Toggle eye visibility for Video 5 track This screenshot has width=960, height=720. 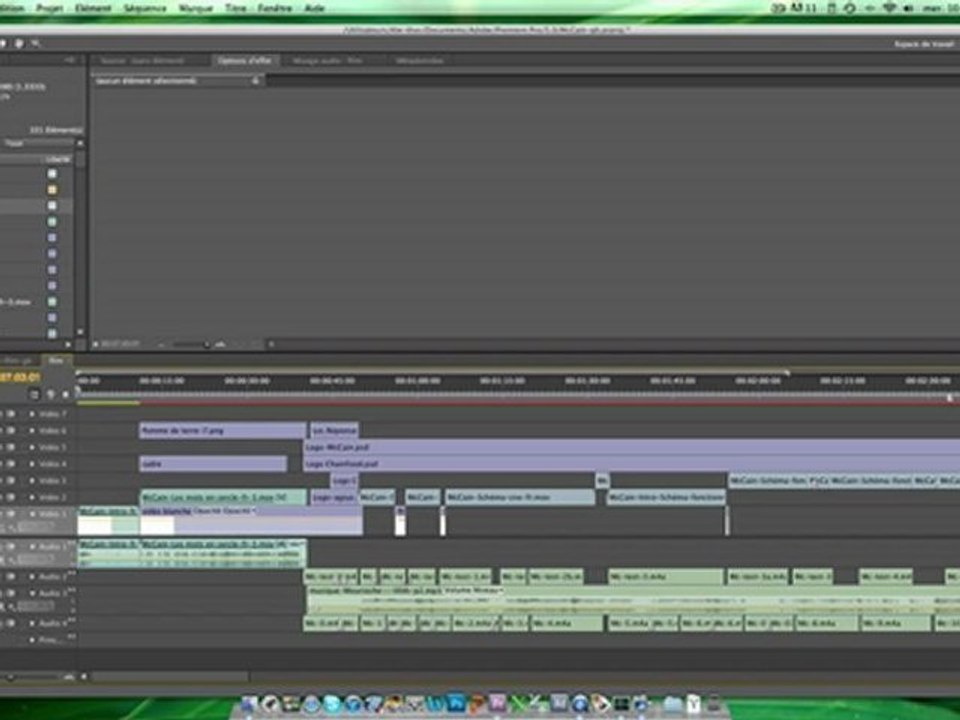[x=11, y=448]
